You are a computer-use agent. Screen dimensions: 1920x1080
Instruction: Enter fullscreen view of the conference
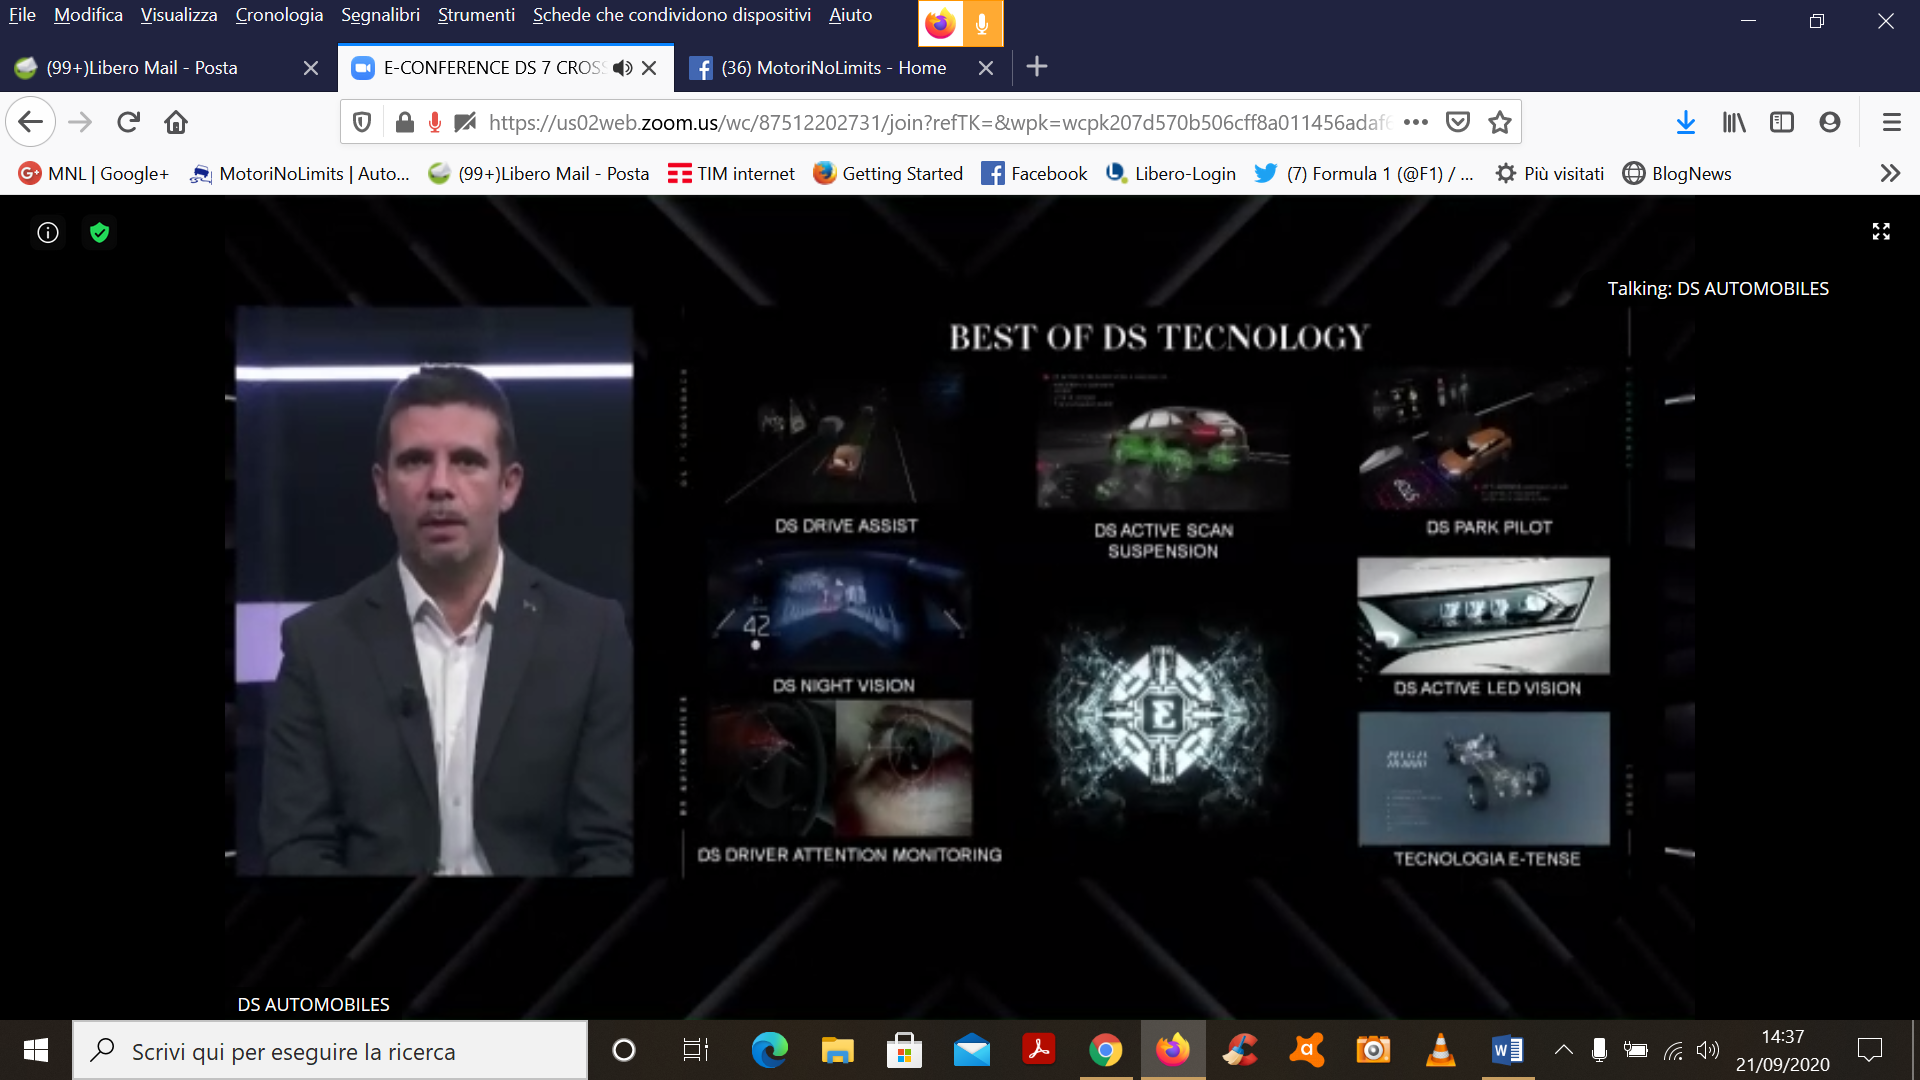1881,232
